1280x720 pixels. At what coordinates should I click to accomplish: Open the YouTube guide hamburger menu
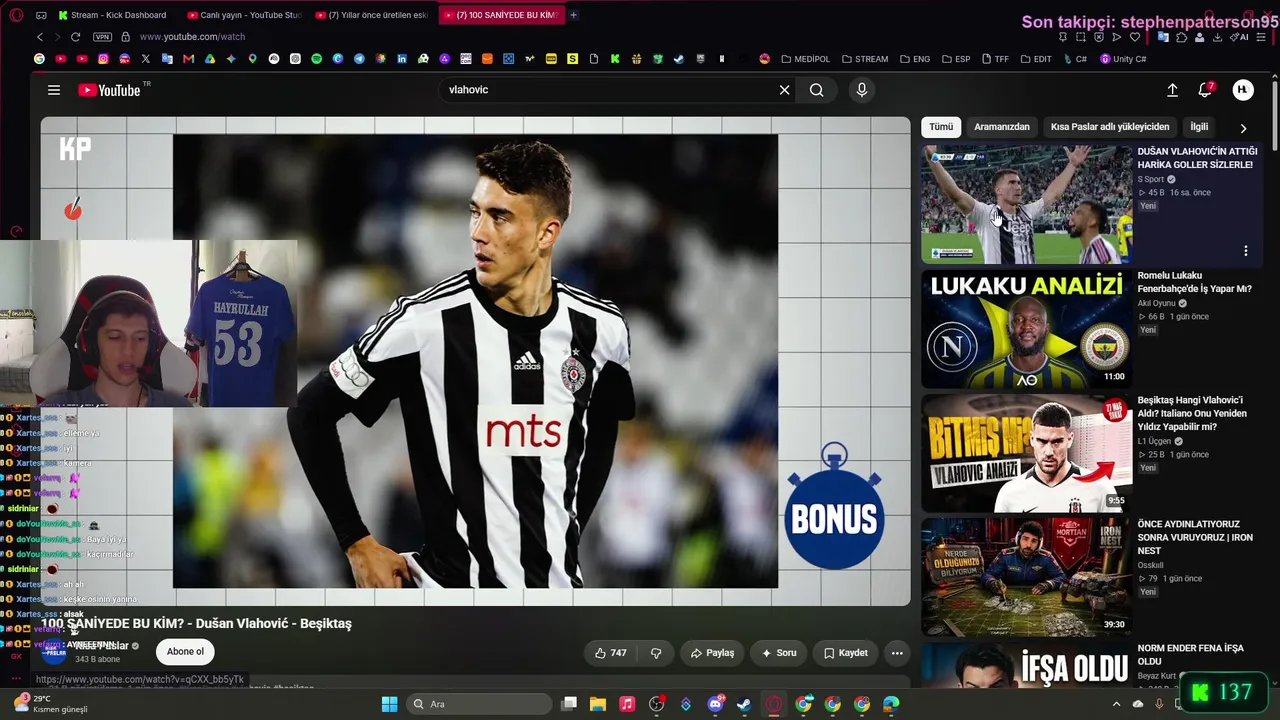coord(54,90)
